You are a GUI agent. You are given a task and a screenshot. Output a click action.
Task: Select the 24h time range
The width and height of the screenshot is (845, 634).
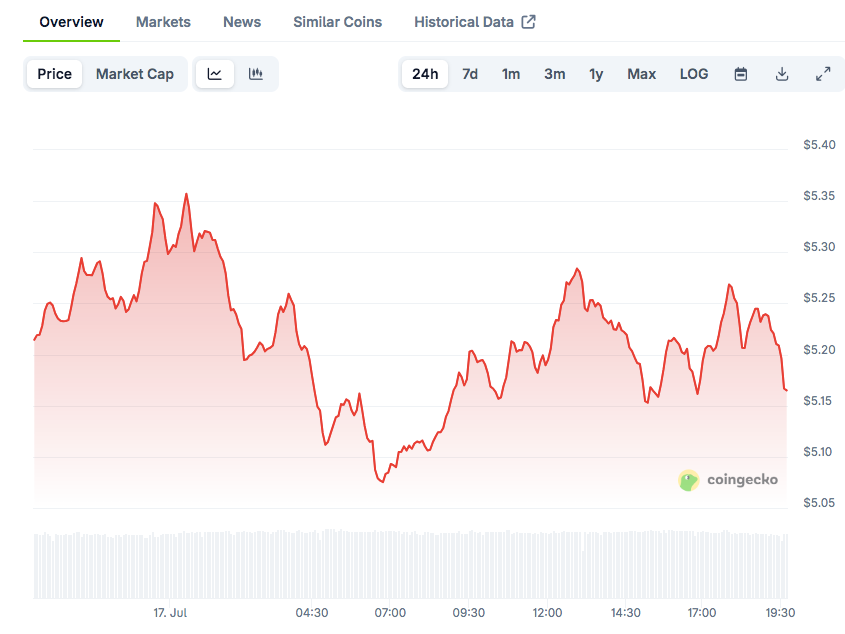[x=425, y=74]
